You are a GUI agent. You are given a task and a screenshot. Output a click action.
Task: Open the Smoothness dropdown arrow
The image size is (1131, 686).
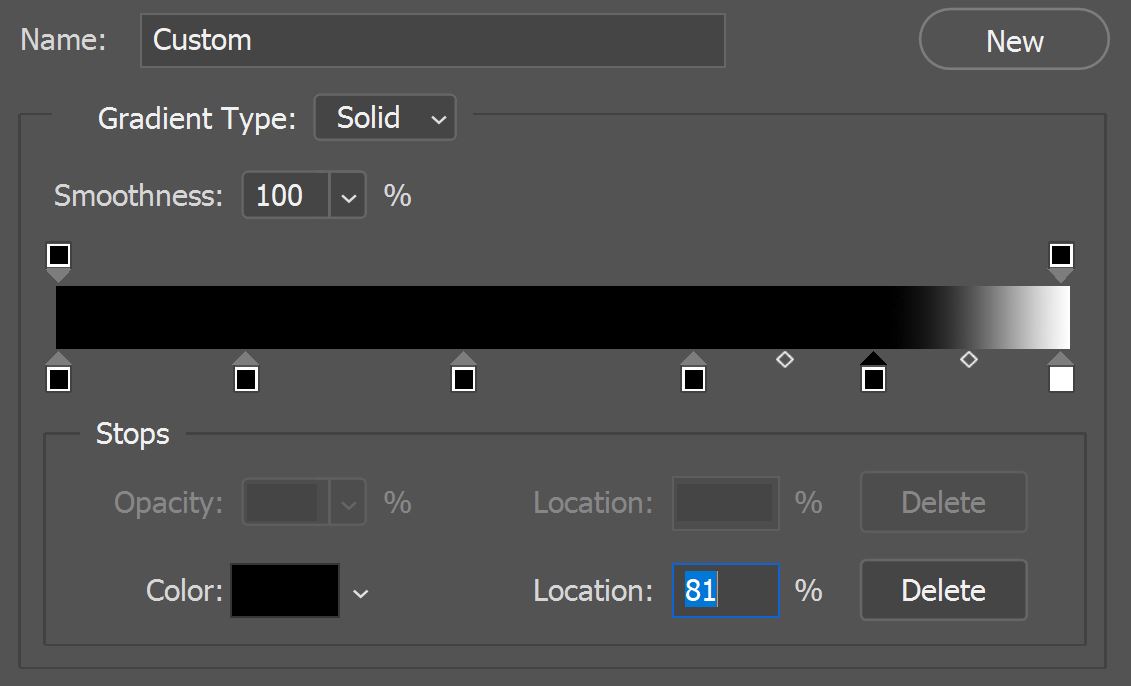pos(349,195)
